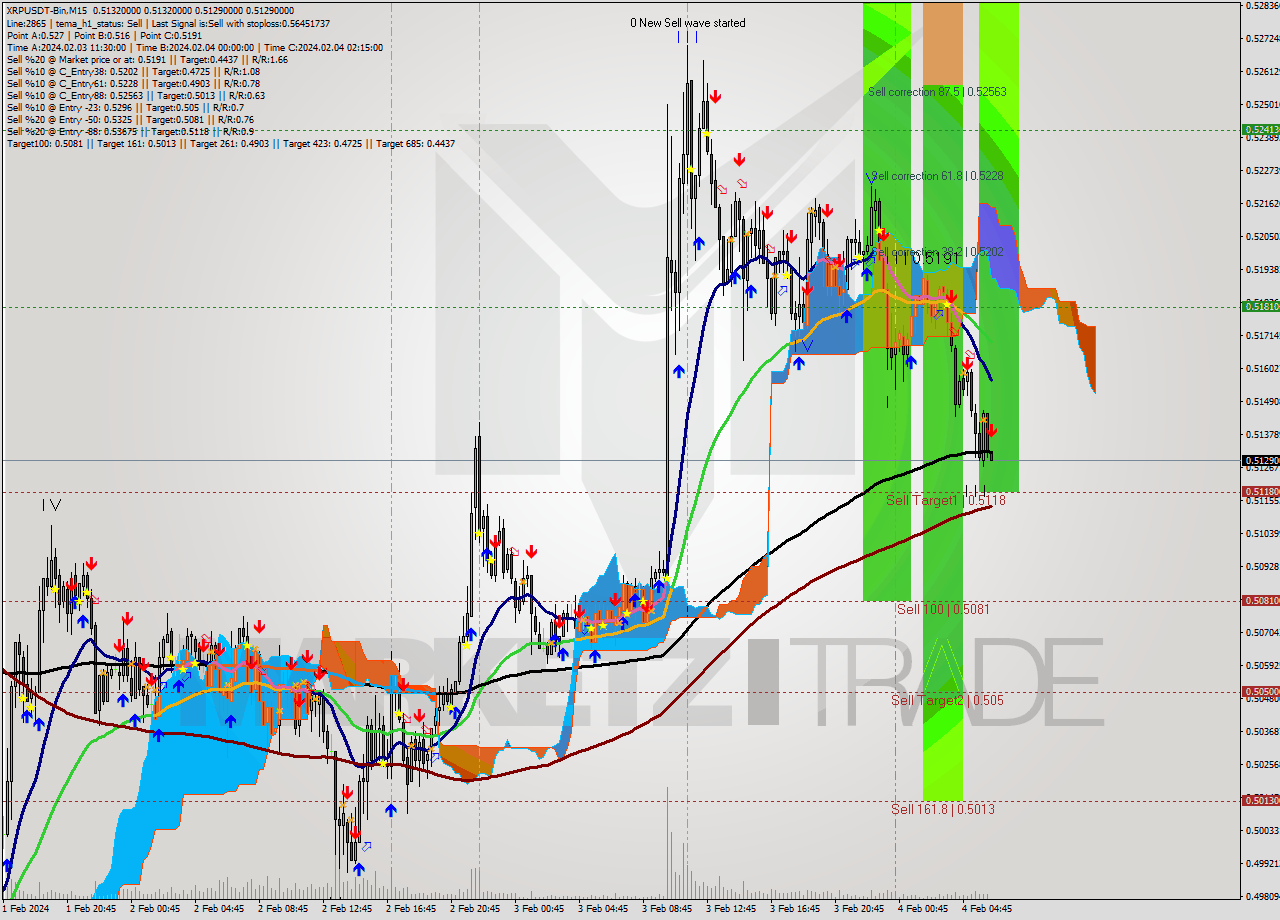This screenshot has width=1280, height=920.
Task: Click the '3 Feb 08:45' time axis label
Action: 666,909
